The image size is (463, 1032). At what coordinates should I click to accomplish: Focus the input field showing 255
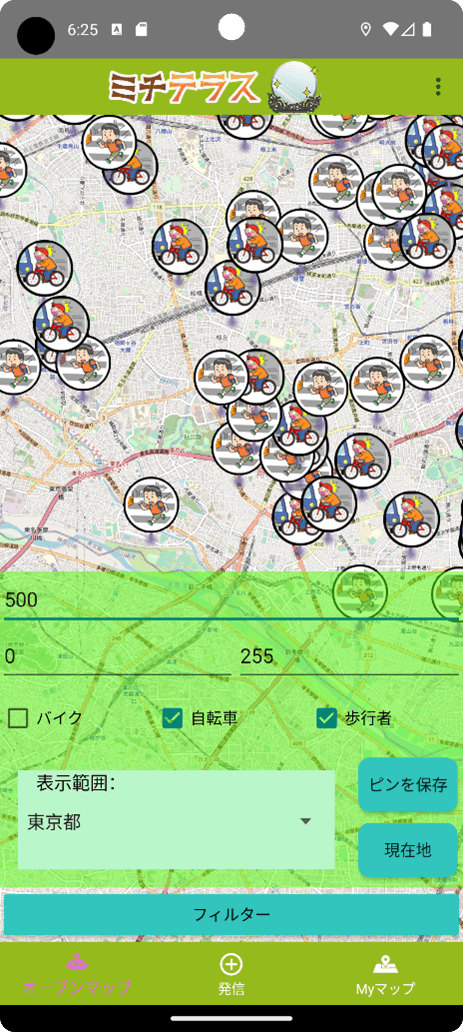tap(349, 657)
